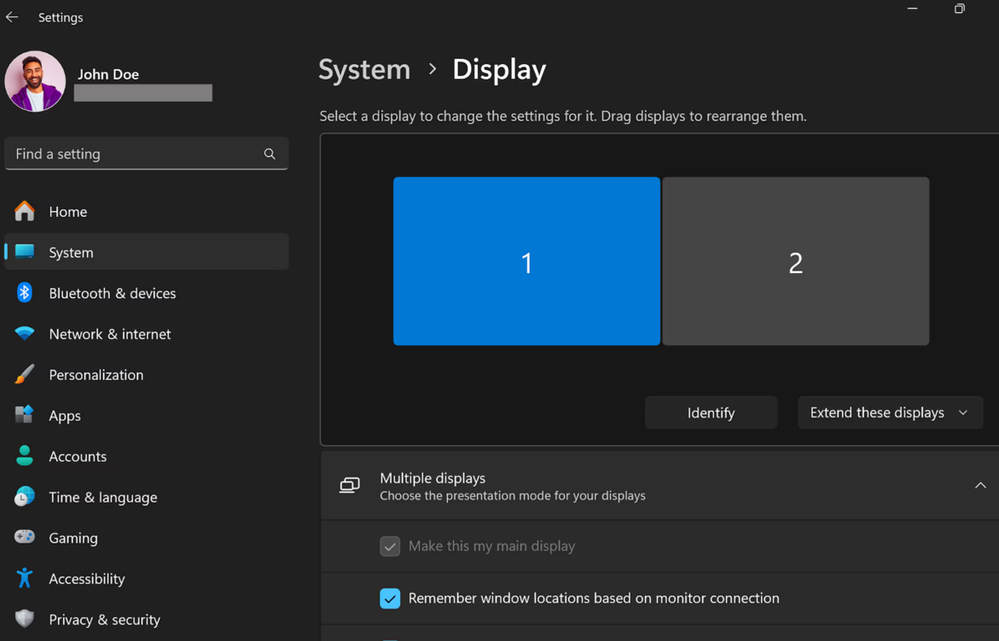Click the Apps icon in sidebar
Image resolution: width=999 pixels, height=641 pixels.
[25, 415]
